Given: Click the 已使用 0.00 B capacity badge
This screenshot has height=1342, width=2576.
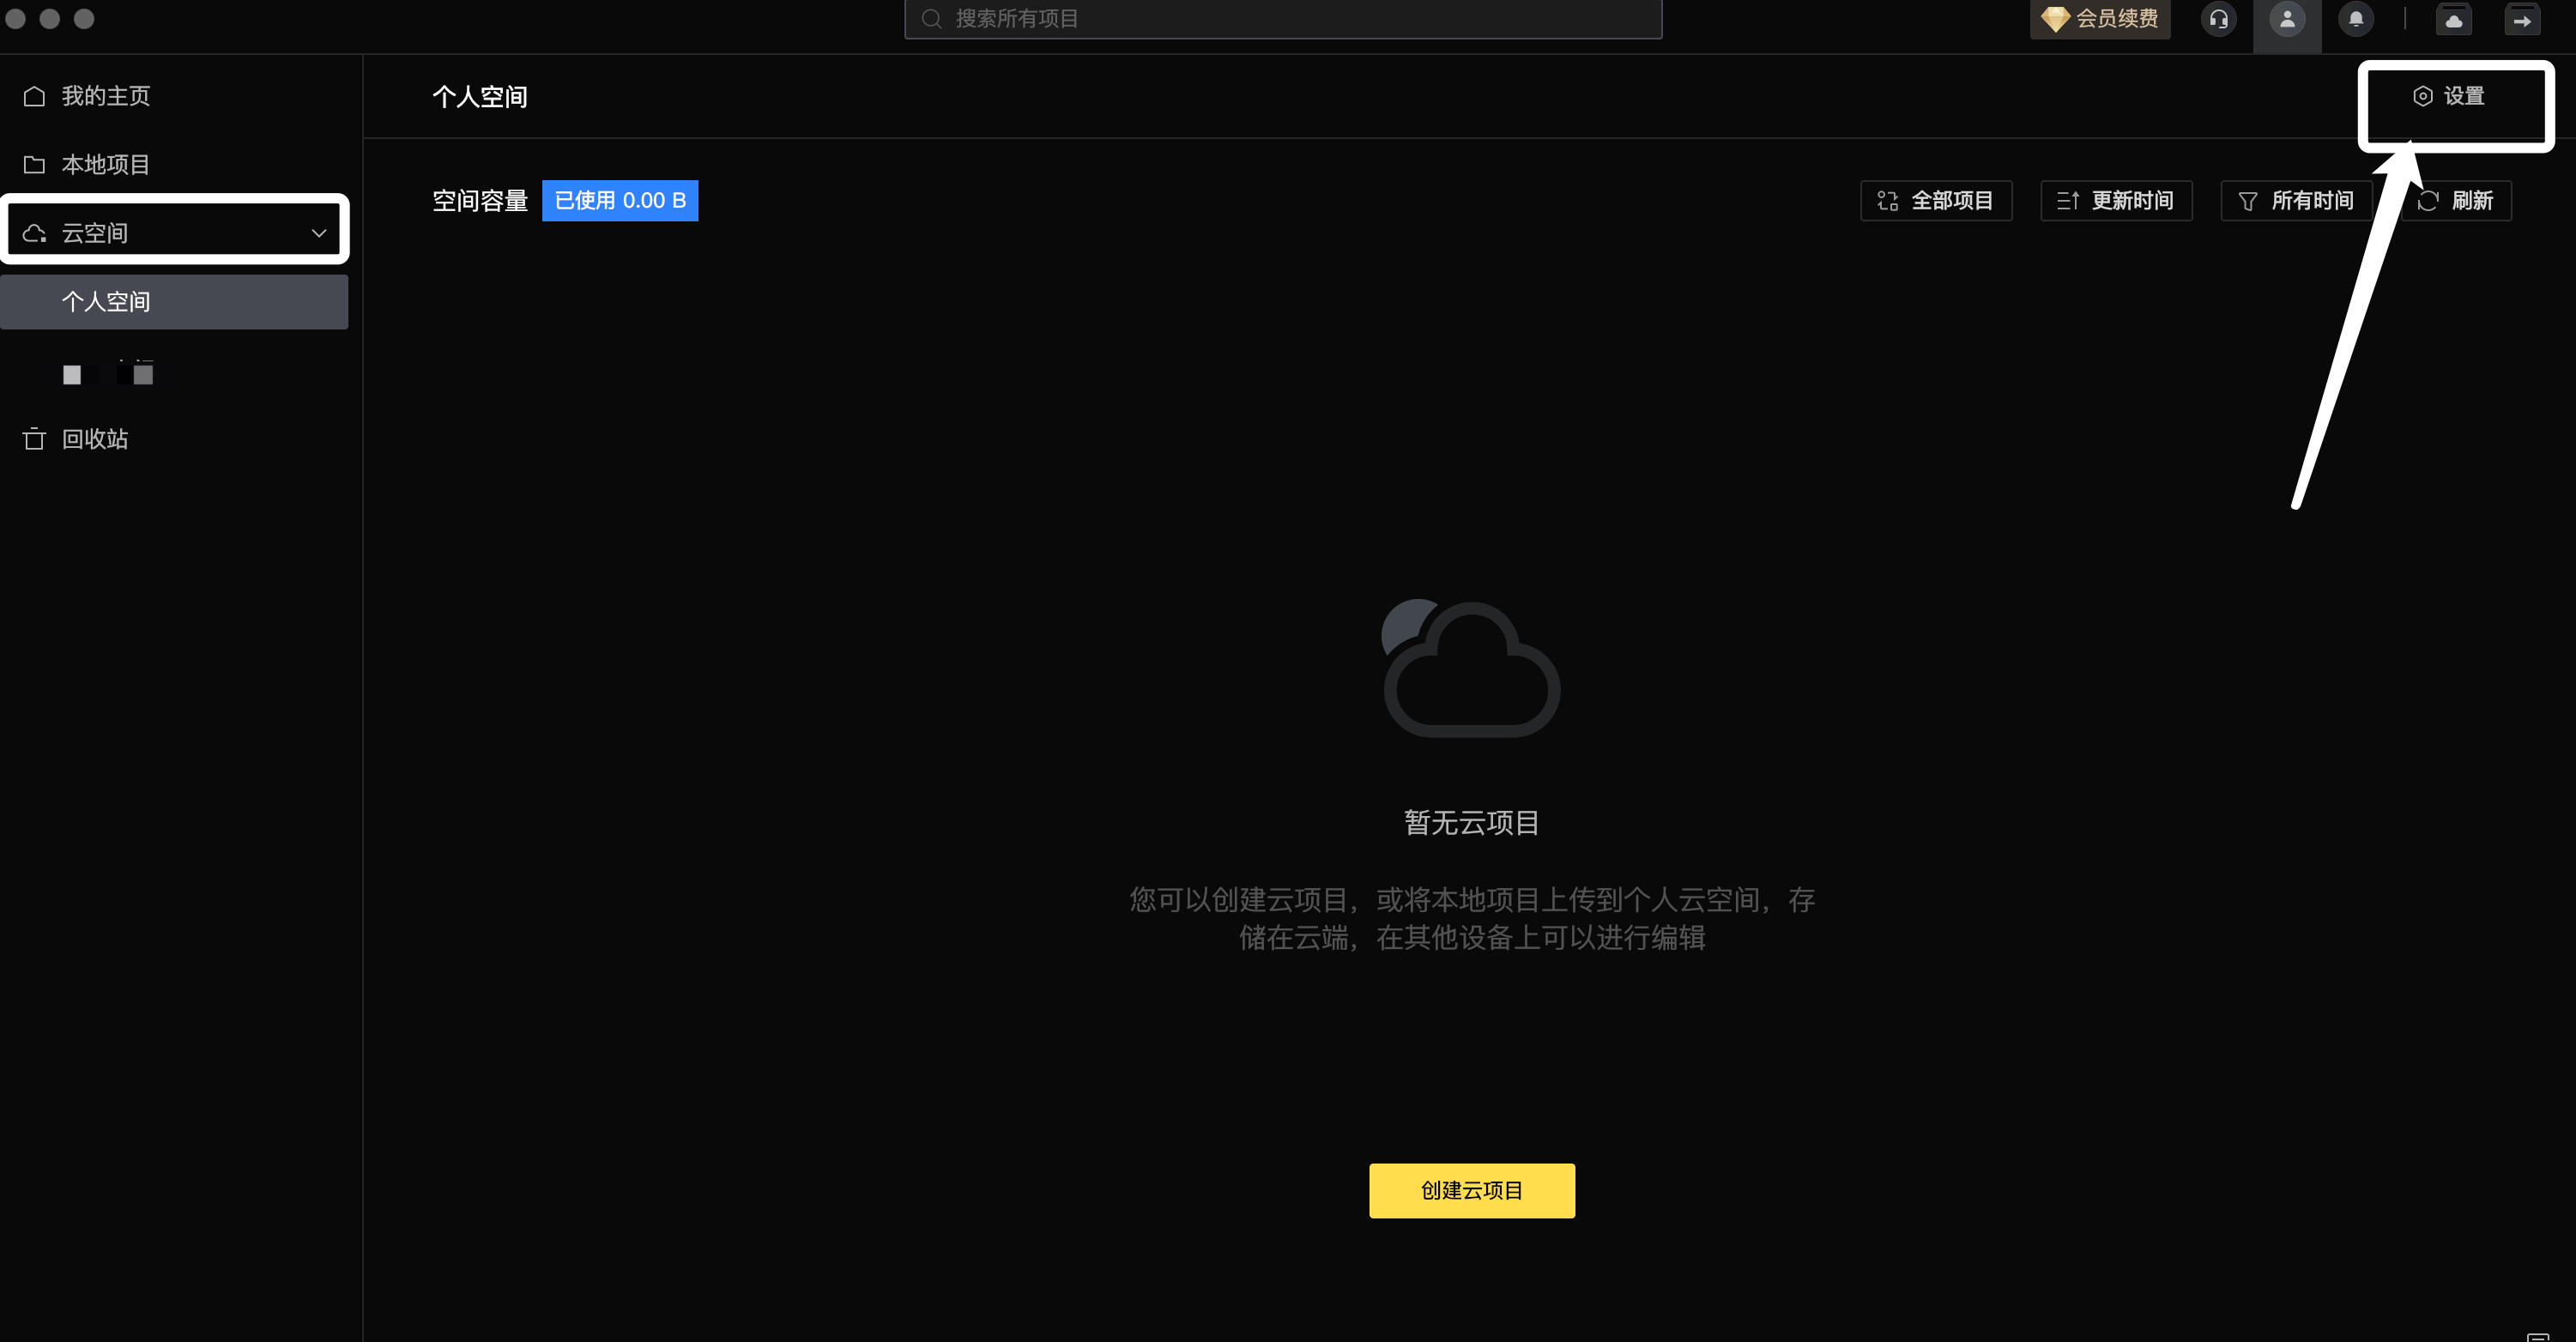Looking at the screenshot, I should tap(619, 201).
